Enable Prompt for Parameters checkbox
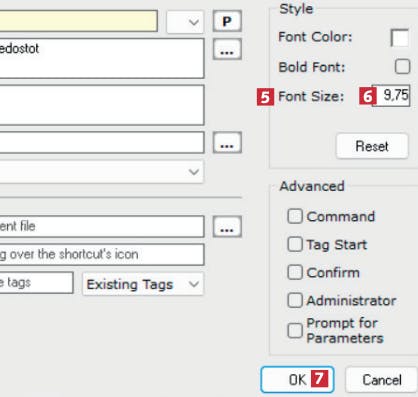 pos(295,331)
